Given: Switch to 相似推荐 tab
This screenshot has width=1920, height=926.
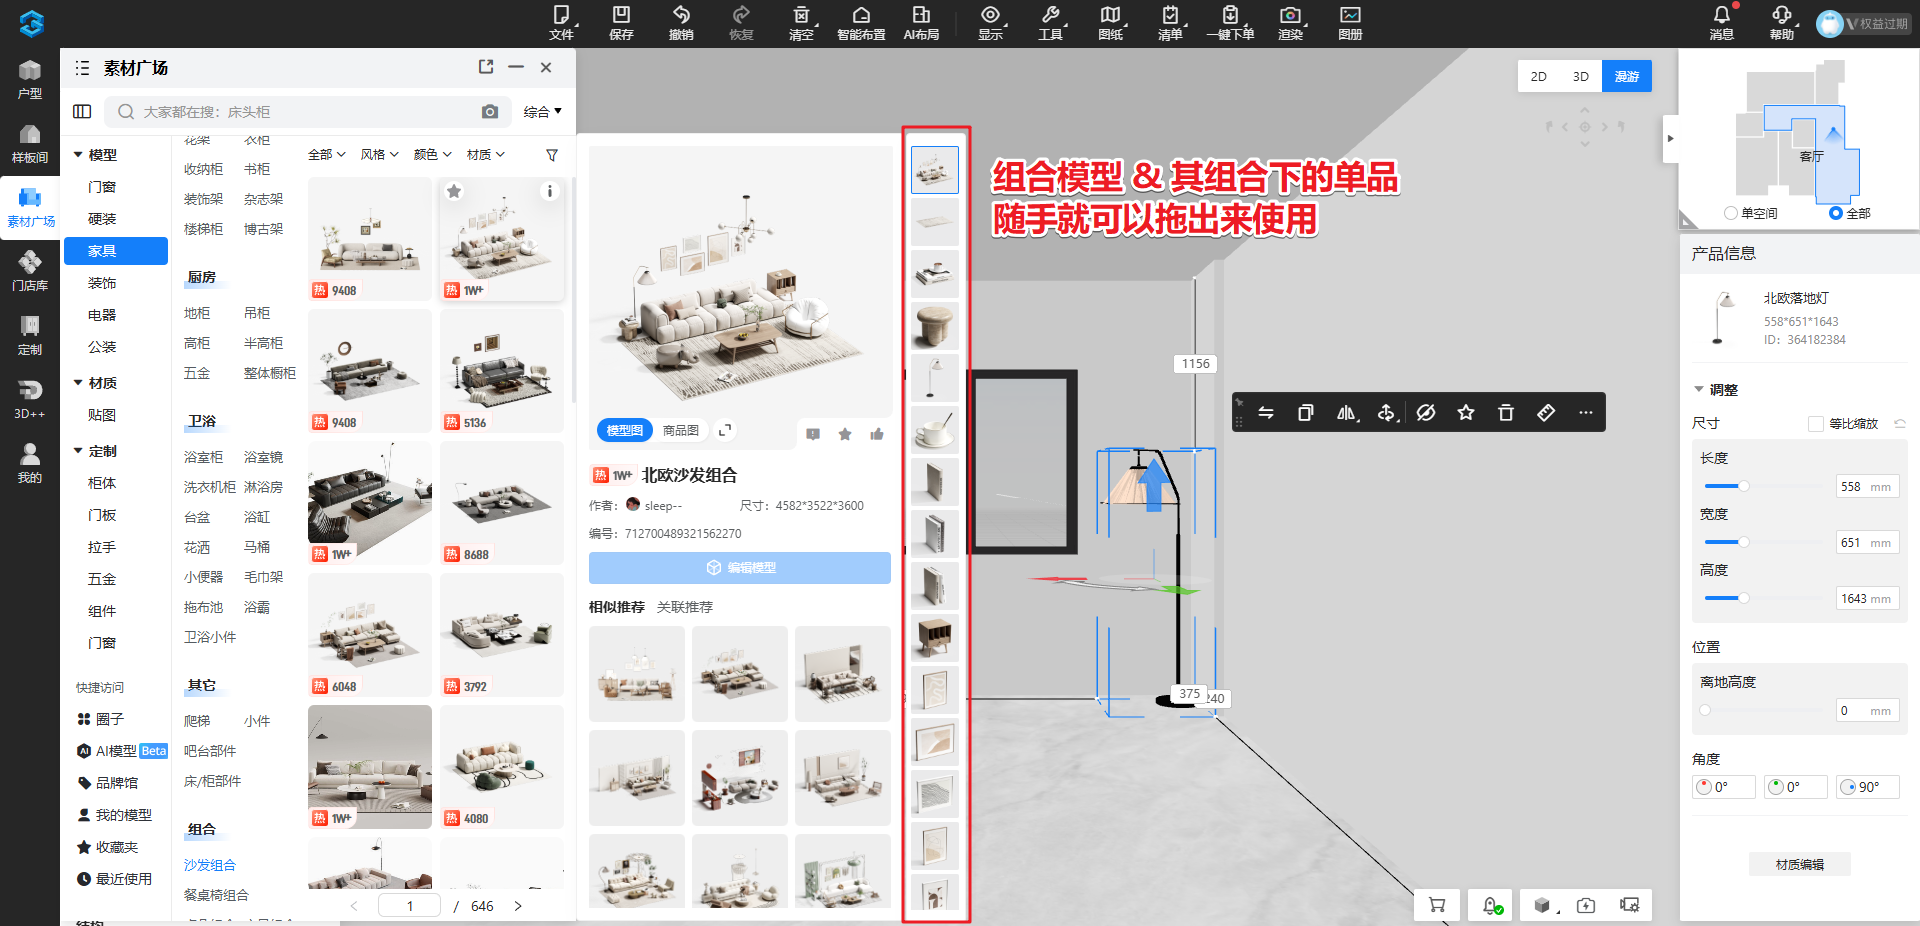Looking at the screenshot, I should tap(617, 607).
